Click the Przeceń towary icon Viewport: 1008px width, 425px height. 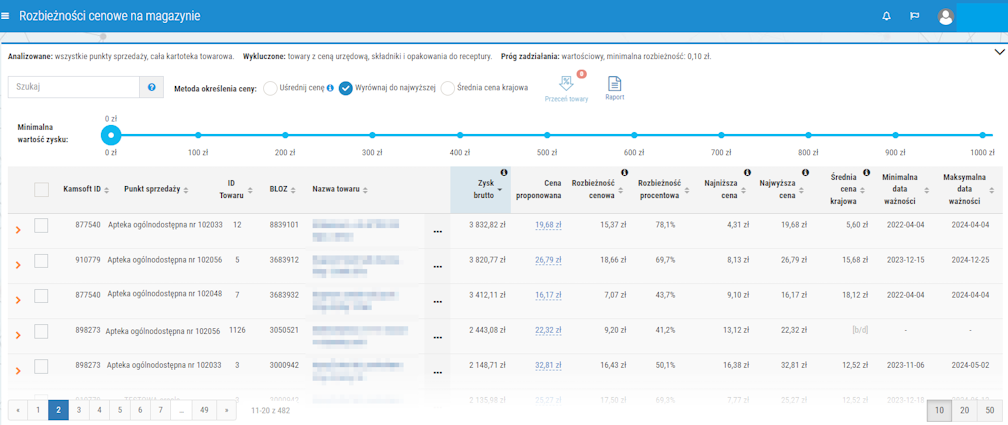[x=566, y=84]
